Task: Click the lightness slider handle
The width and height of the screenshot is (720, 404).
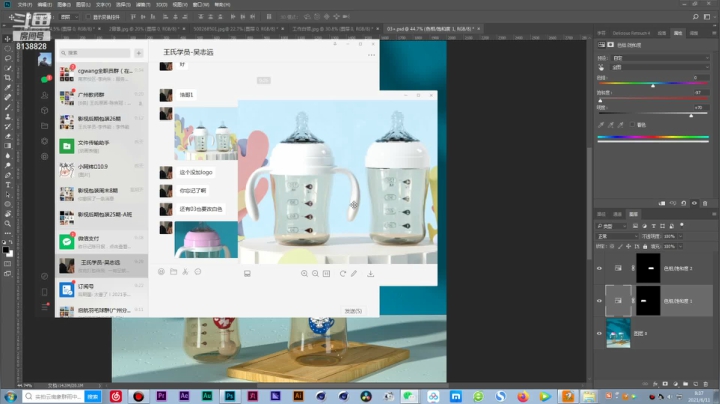Action: [691, 115]
